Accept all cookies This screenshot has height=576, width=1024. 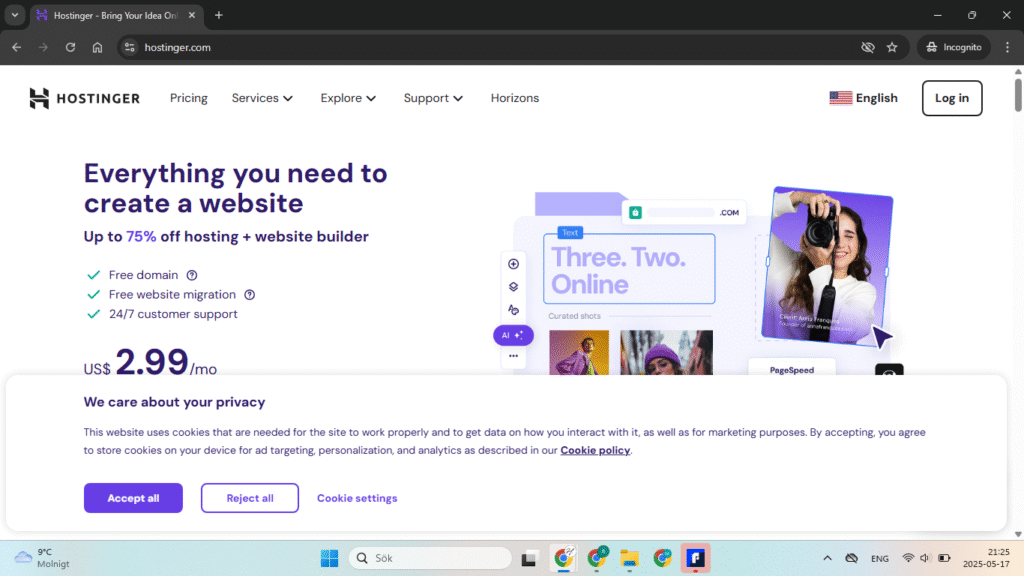coord(133,498)
